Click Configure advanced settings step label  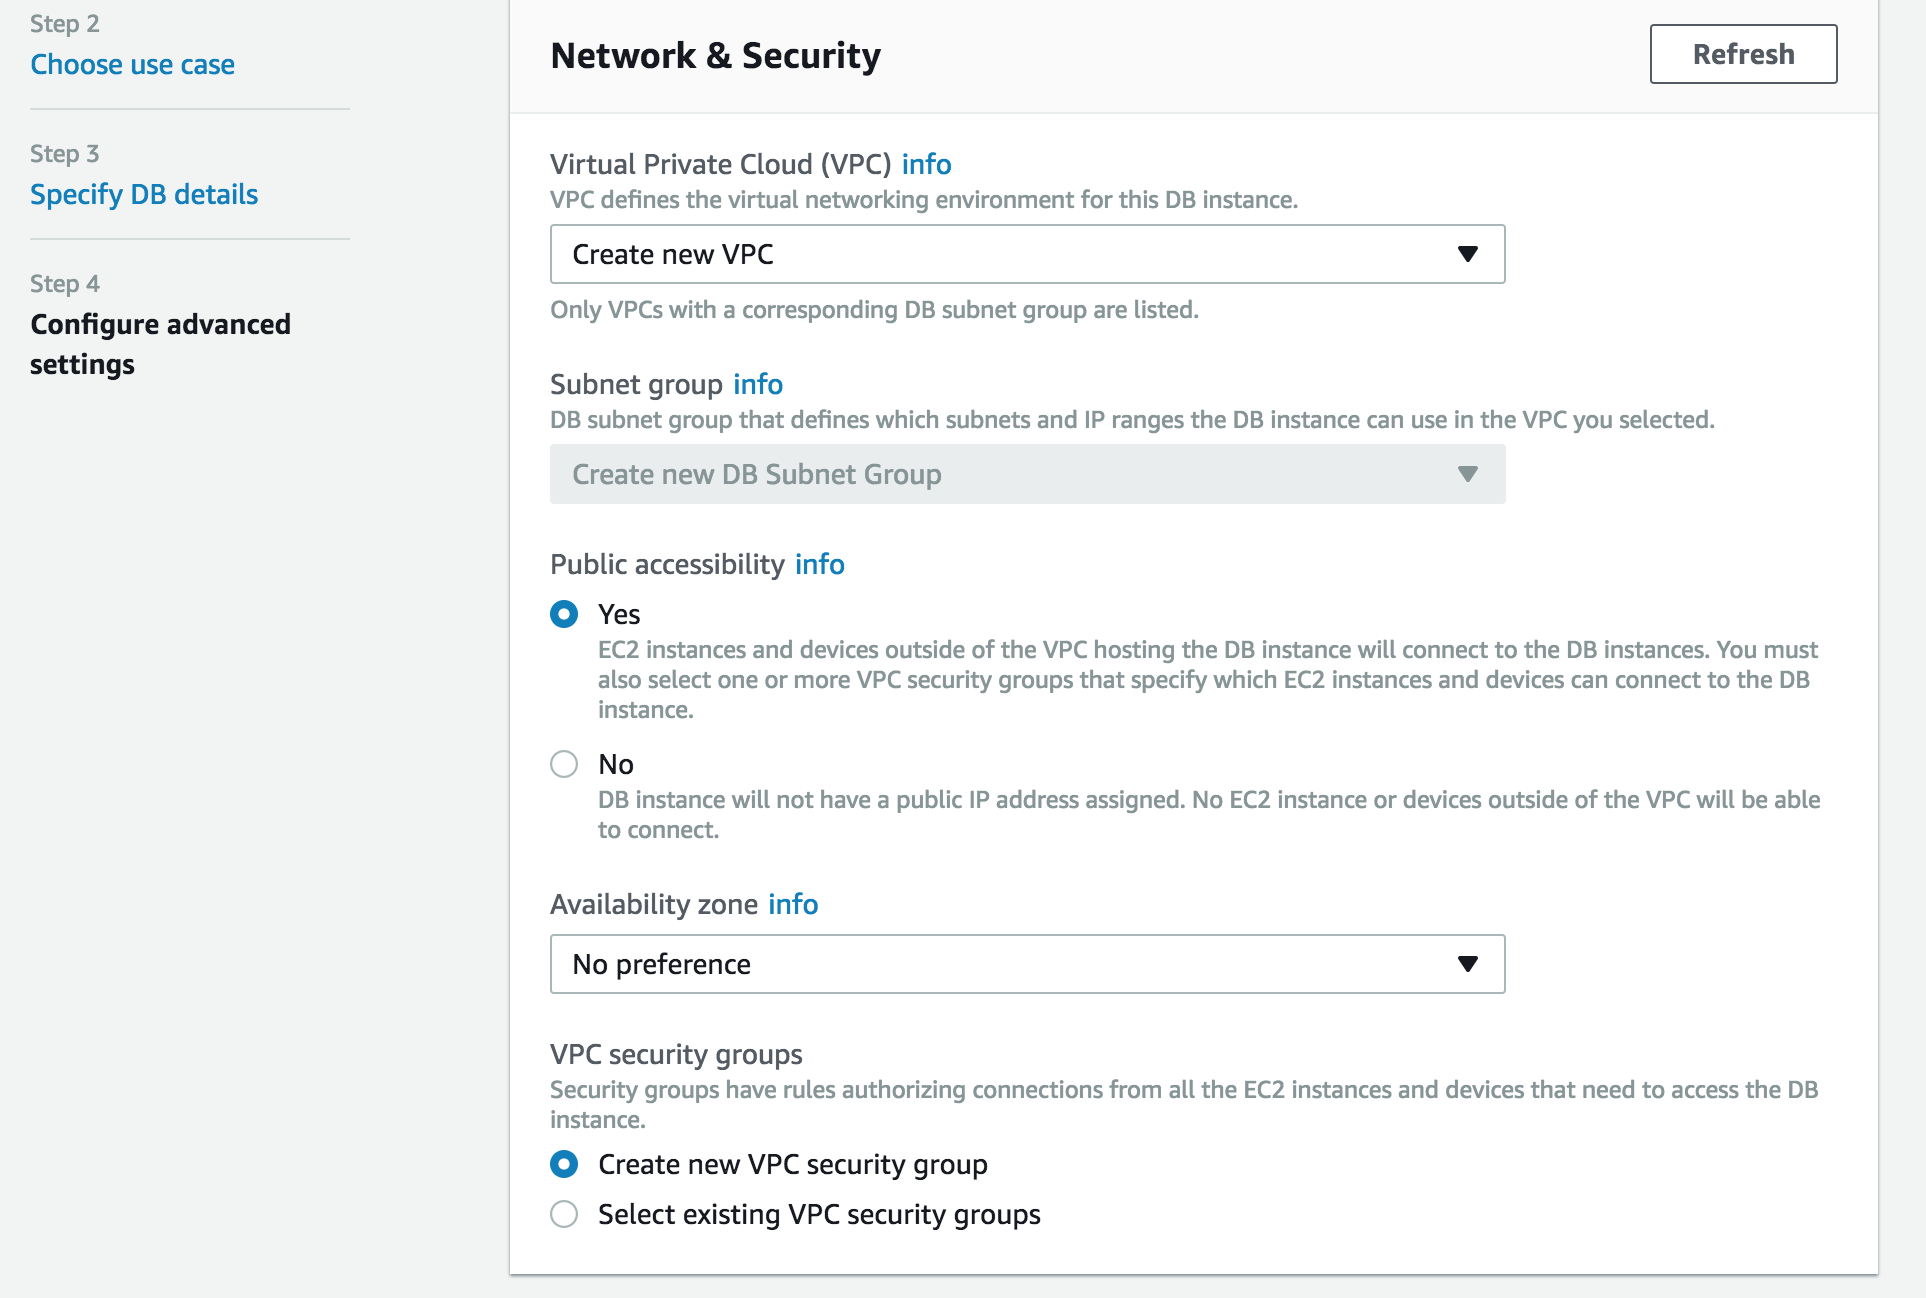click(x=160, y=344)
